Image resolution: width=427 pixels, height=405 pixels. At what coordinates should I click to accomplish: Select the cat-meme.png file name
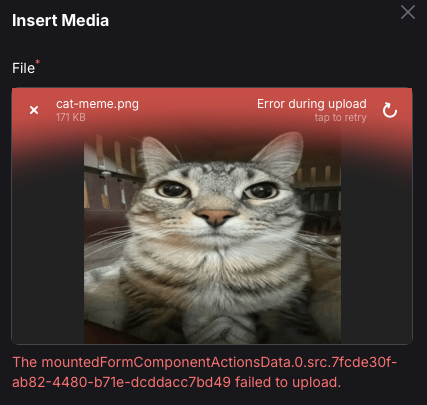click(97, 104)
